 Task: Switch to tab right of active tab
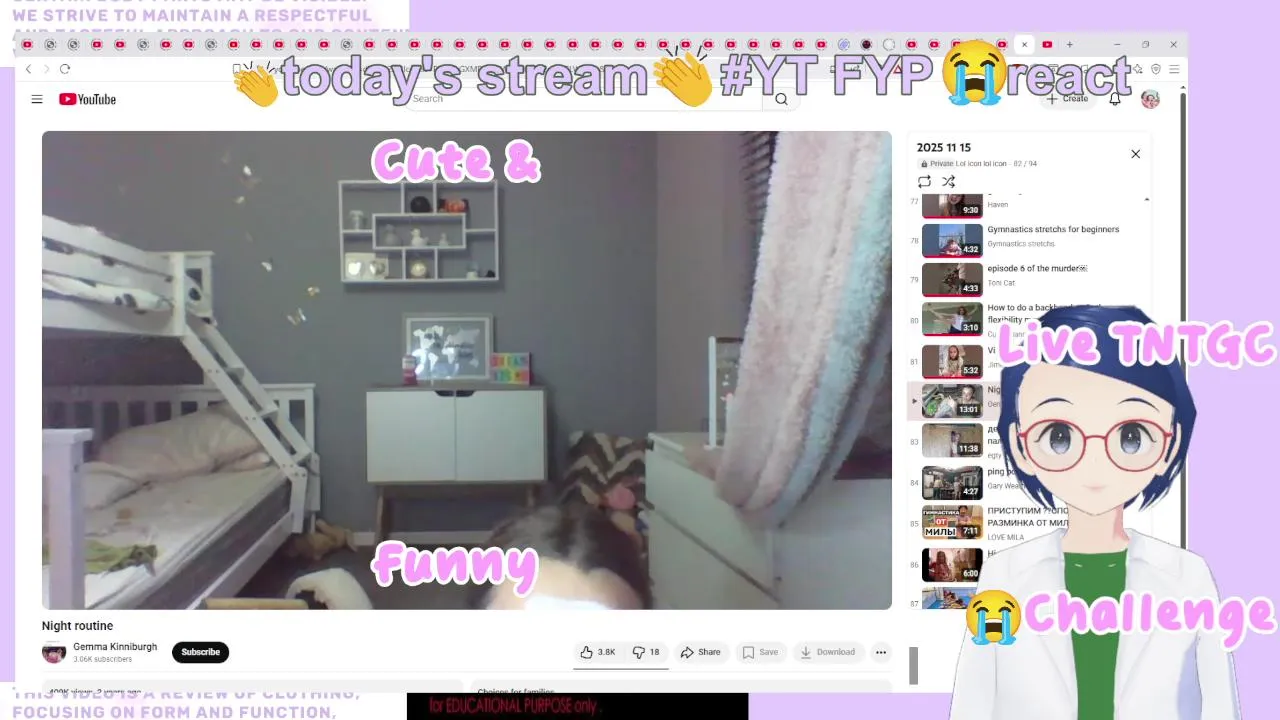tap(1047, 44)
